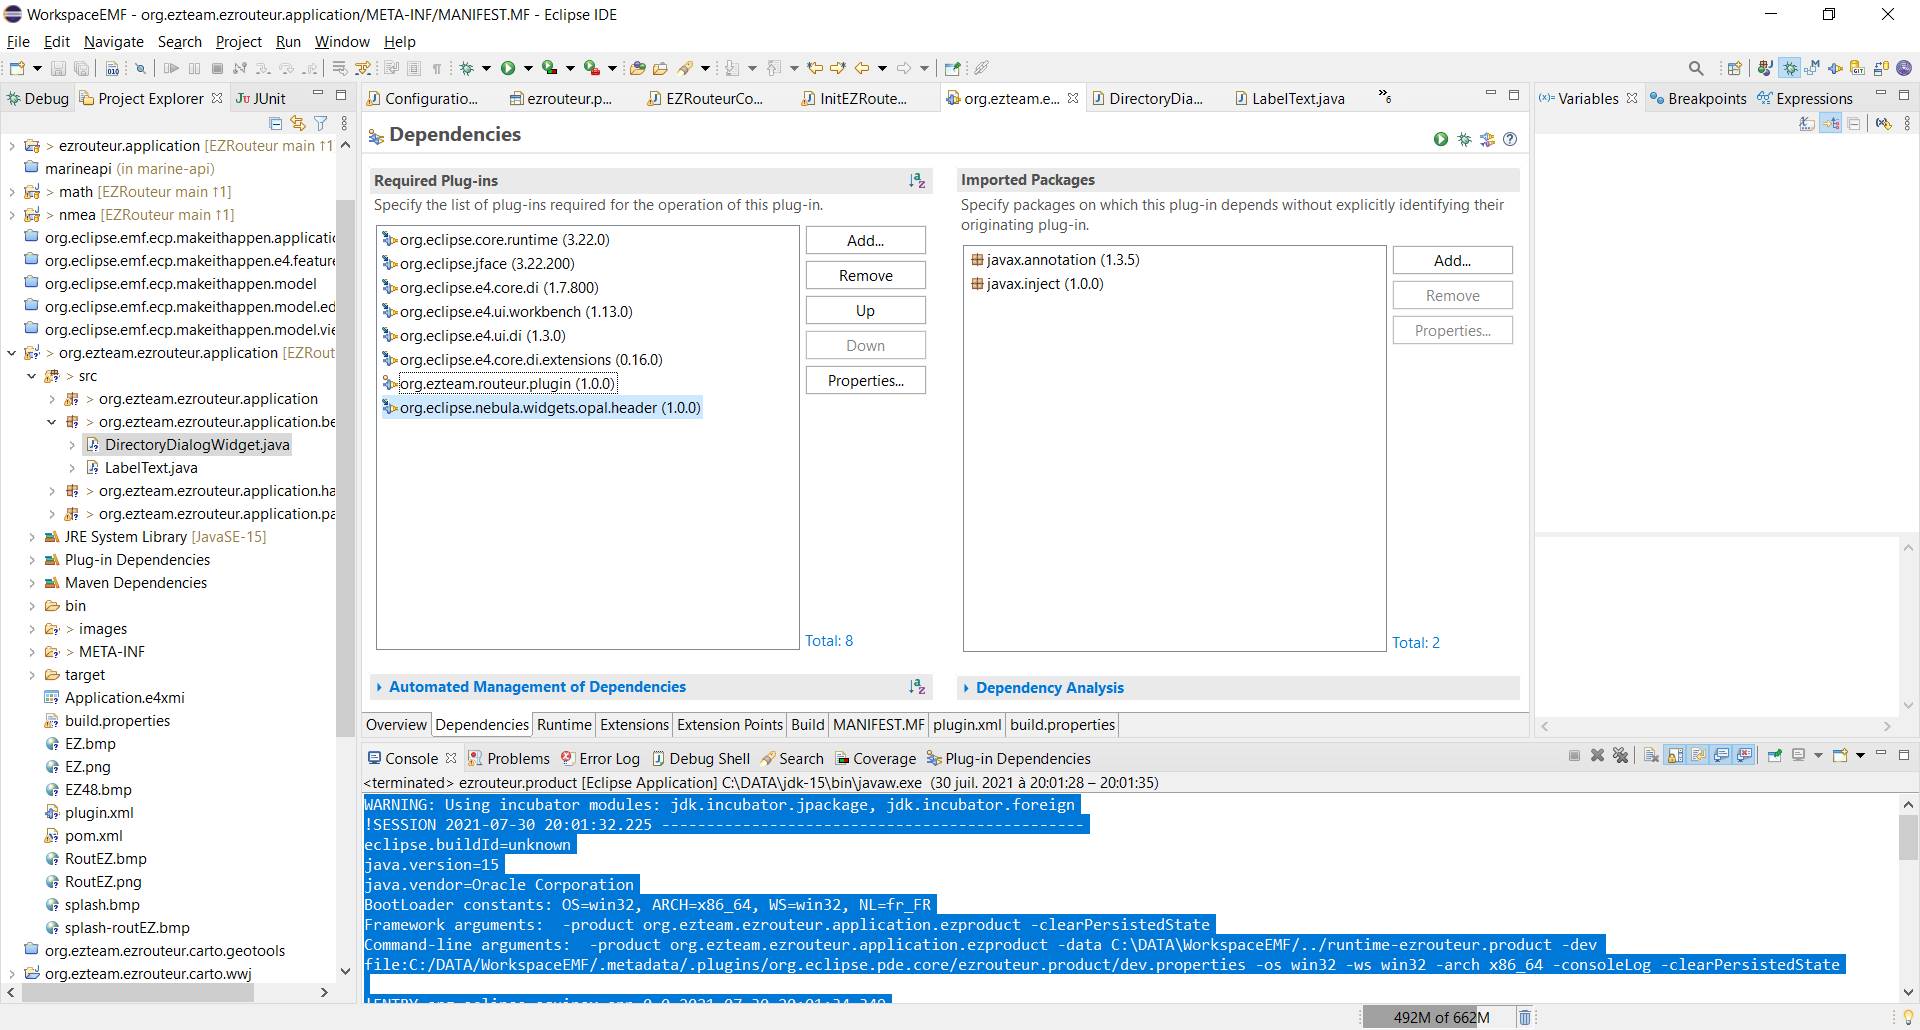This screenshot has width=1920, height=1030.
Task: Click Remove button for Required Plug-ins
Action: pyautogui.click(x=866, y=276)
